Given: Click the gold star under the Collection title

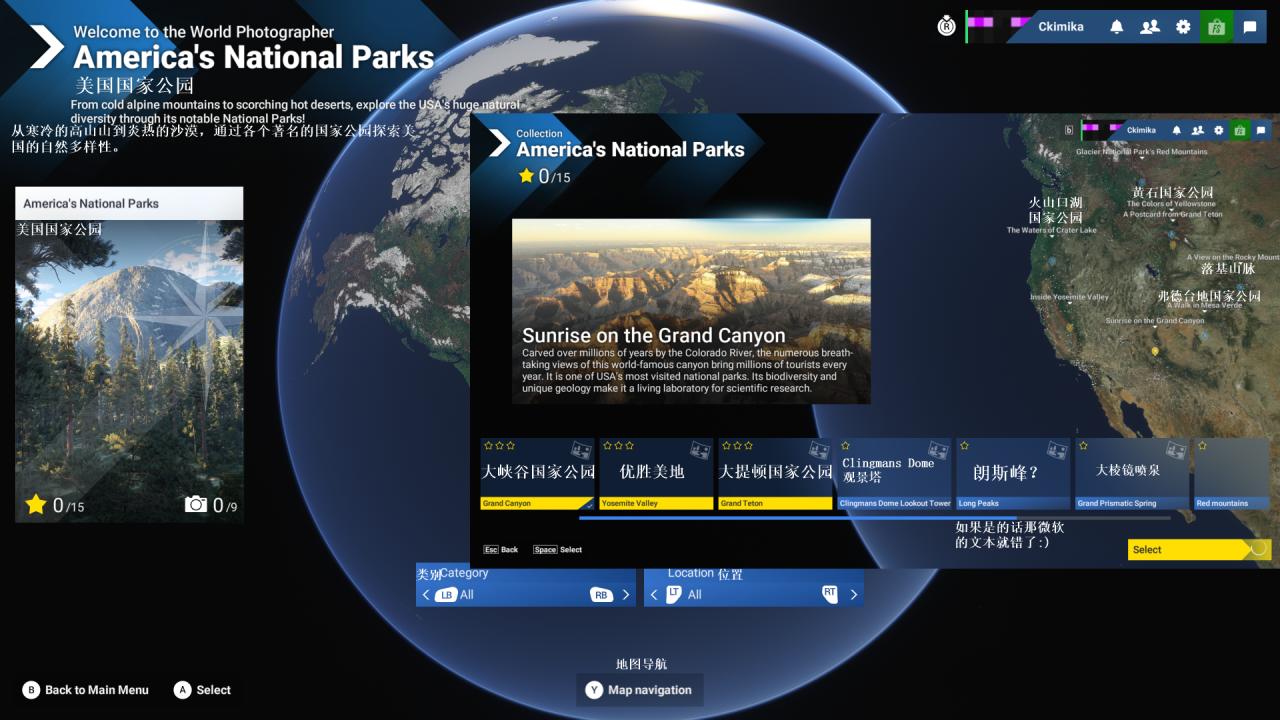Looking at the screenshot, I should point(527,176).
